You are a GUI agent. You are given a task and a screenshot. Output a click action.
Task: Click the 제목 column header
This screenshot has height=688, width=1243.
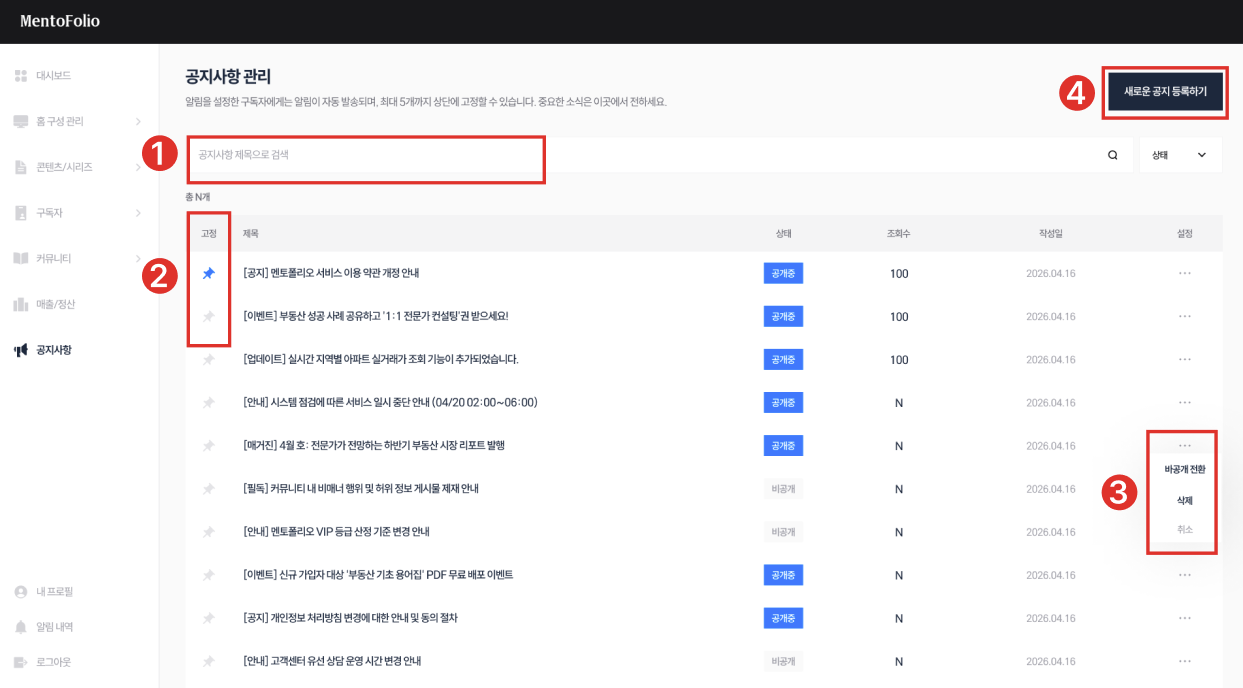click(x=251, y=233)
